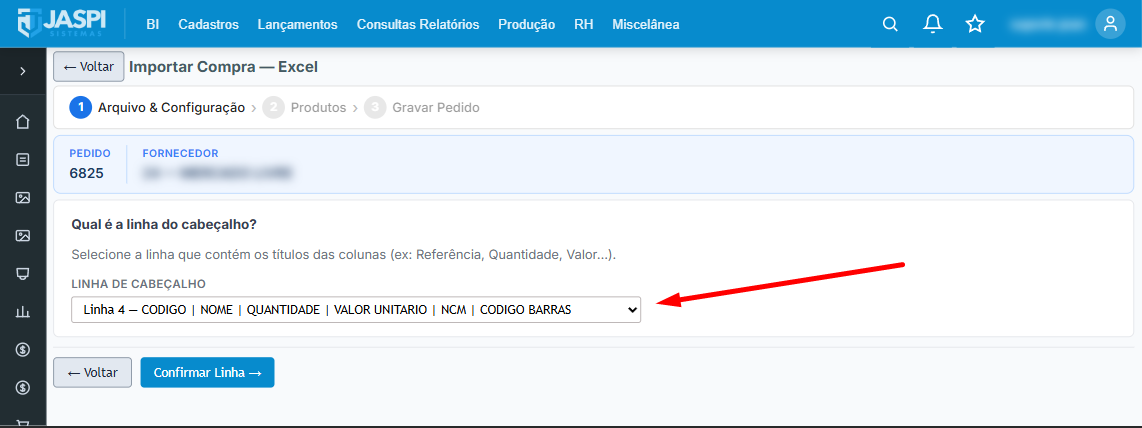Click the monitor screen sidebar icon
This screenshot has height=428, width=1142.
click(x=23, y=274)
